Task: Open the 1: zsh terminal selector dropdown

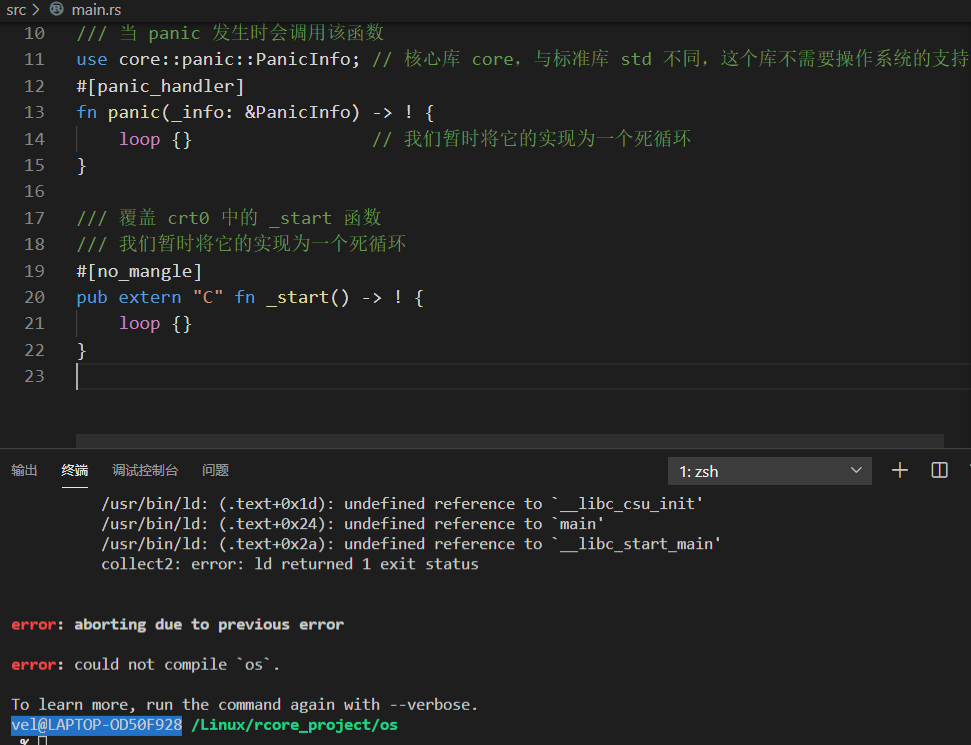Action: (769, 471)
